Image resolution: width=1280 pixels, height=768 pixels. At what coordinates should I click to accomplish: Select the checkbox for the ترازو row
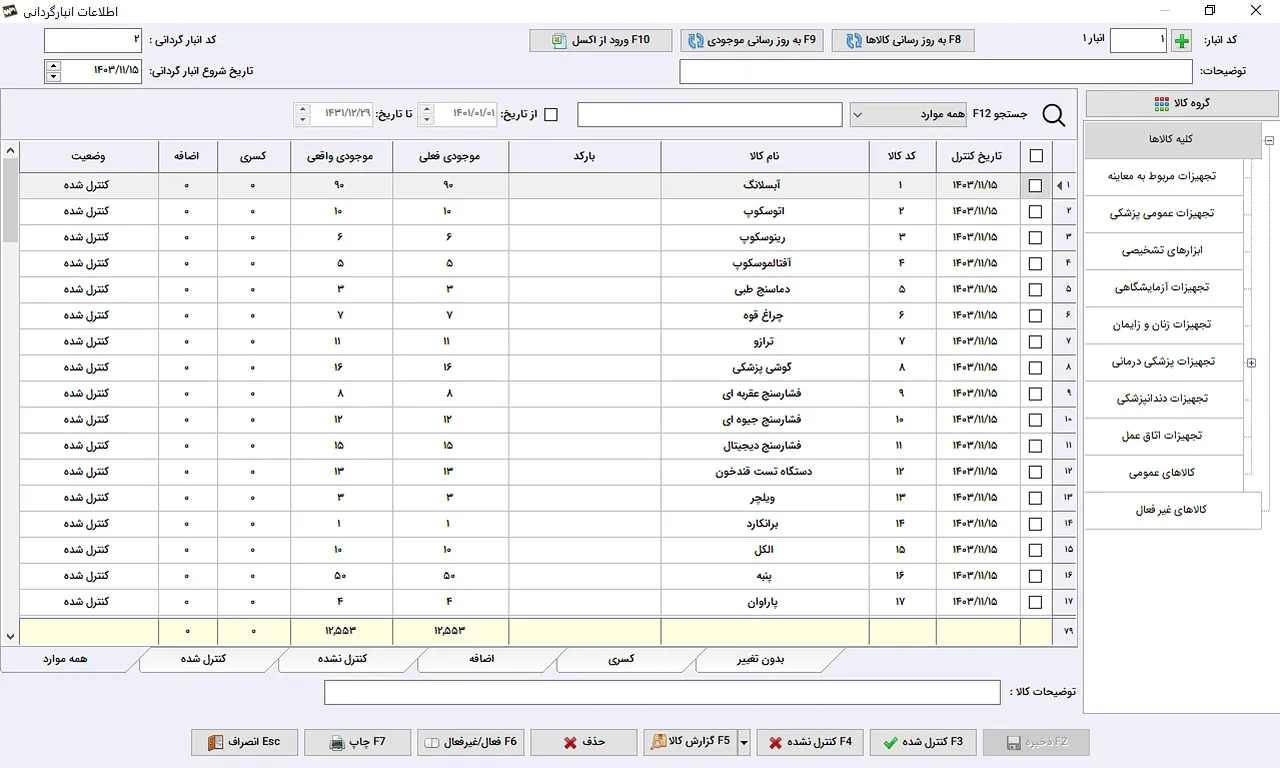coord(1035,342)
